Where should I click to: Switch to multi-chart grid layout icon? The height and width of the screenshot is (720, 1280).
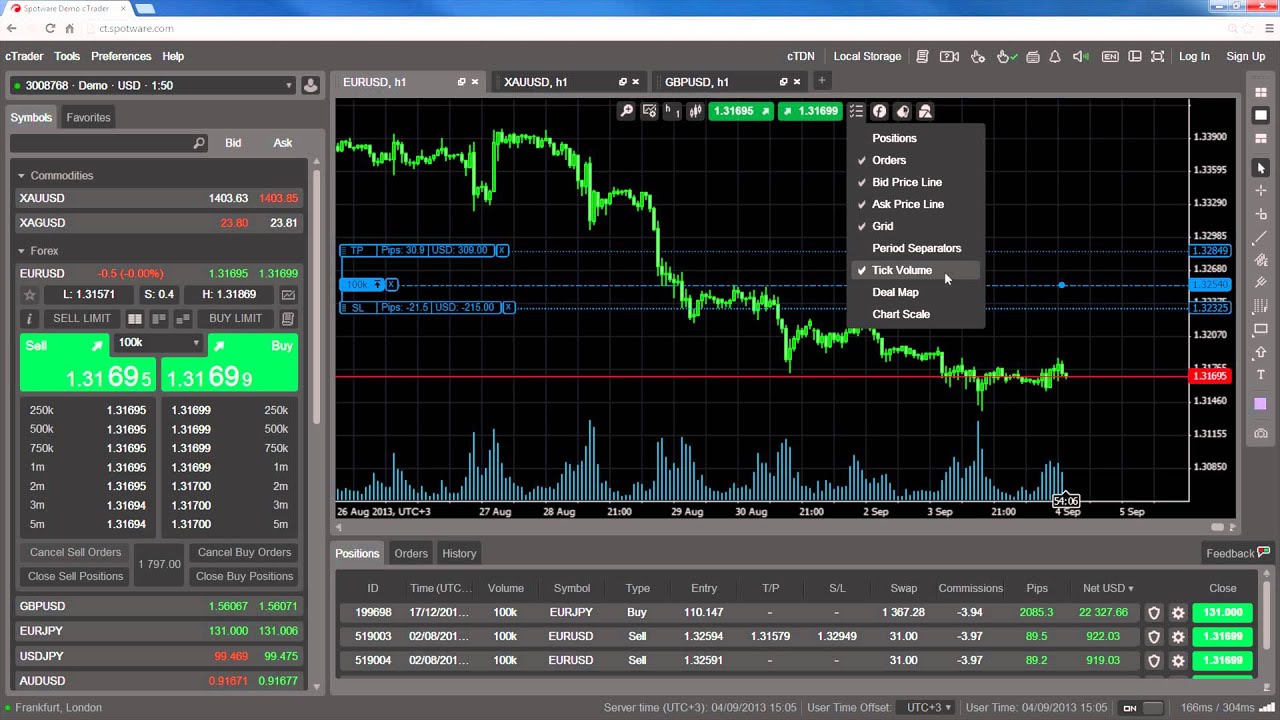(x=1261, y=93)
